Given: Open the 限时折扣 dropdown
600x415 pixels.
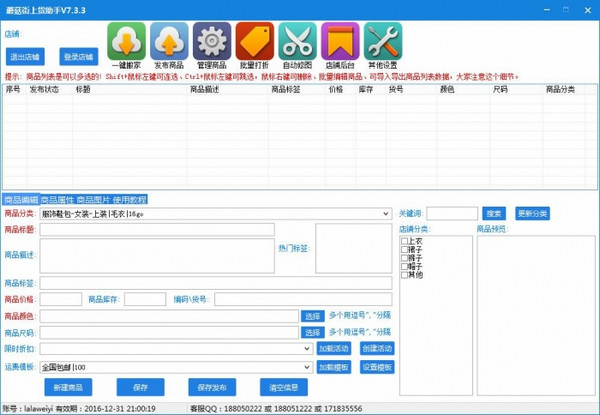Looking at the screenshot, I should point(307,349).
